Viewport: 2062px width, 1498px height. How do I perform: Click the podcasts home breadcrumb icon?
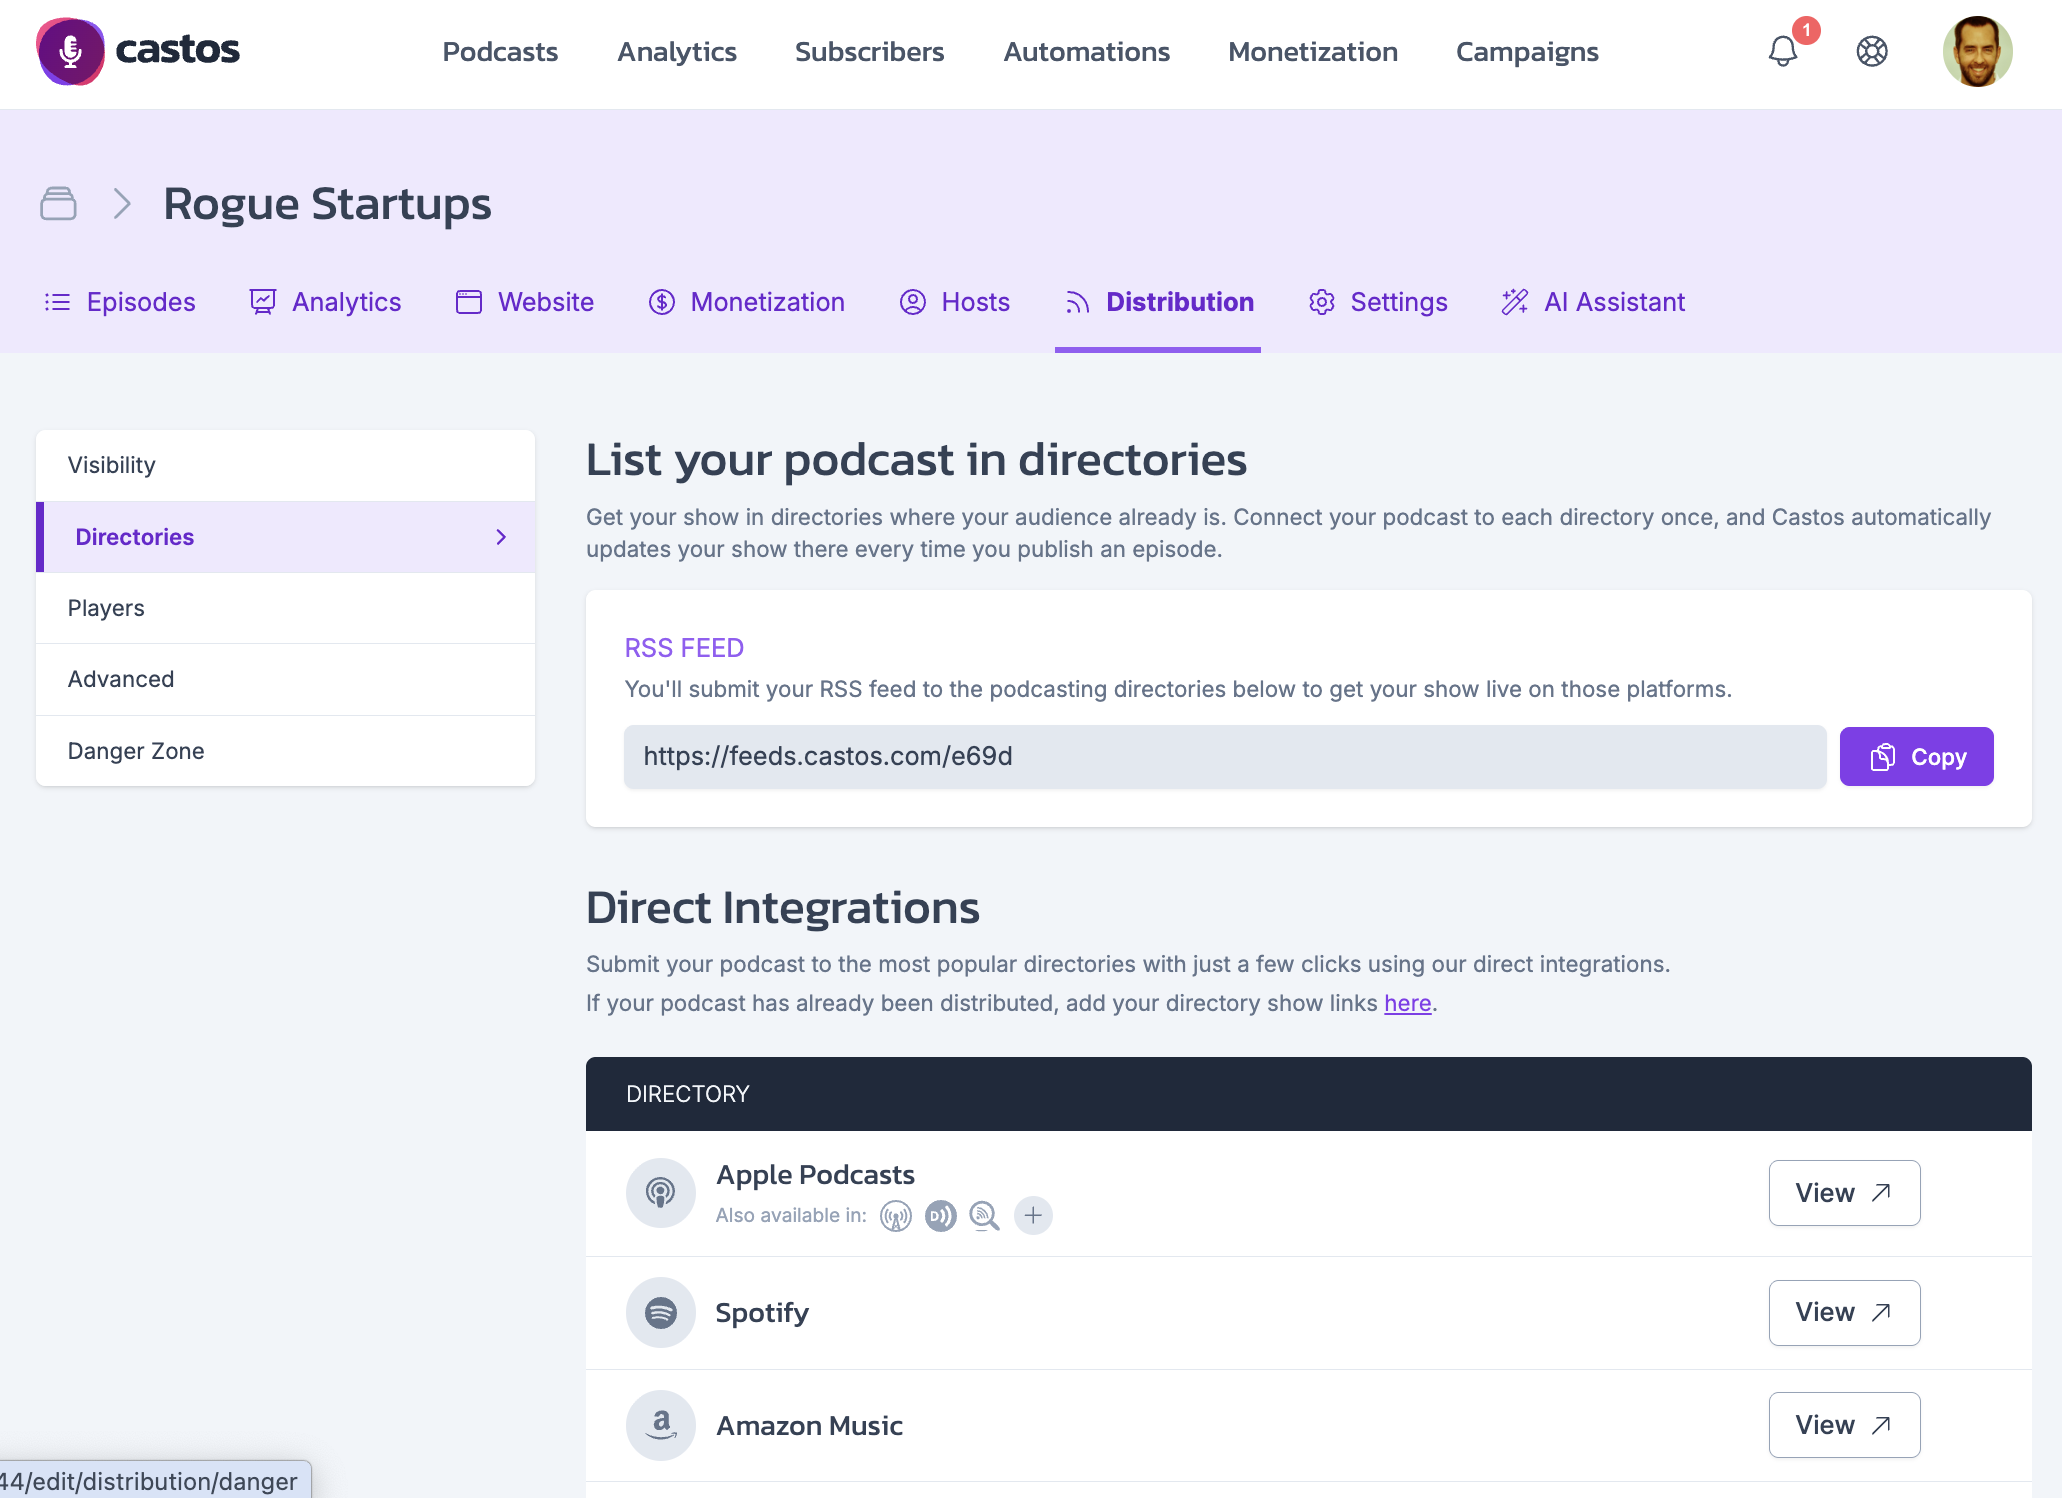(x=58, y=203)
